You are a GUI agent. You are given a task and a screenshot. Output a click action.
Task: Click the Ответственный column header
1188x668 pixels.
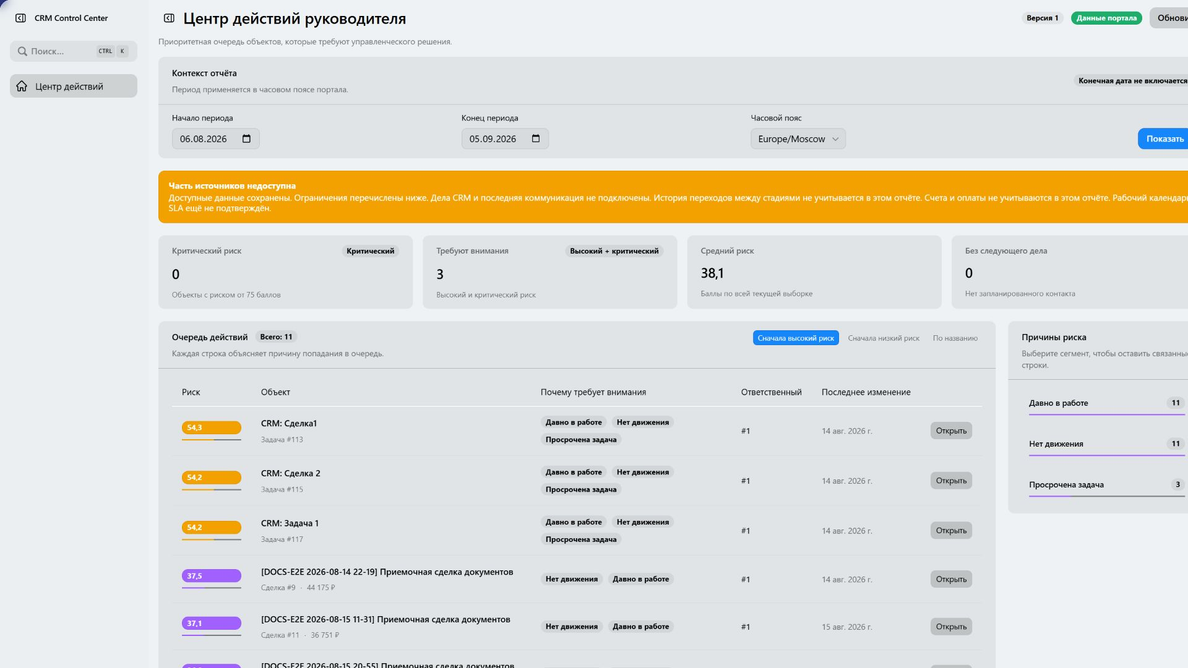tap(771, 392)
